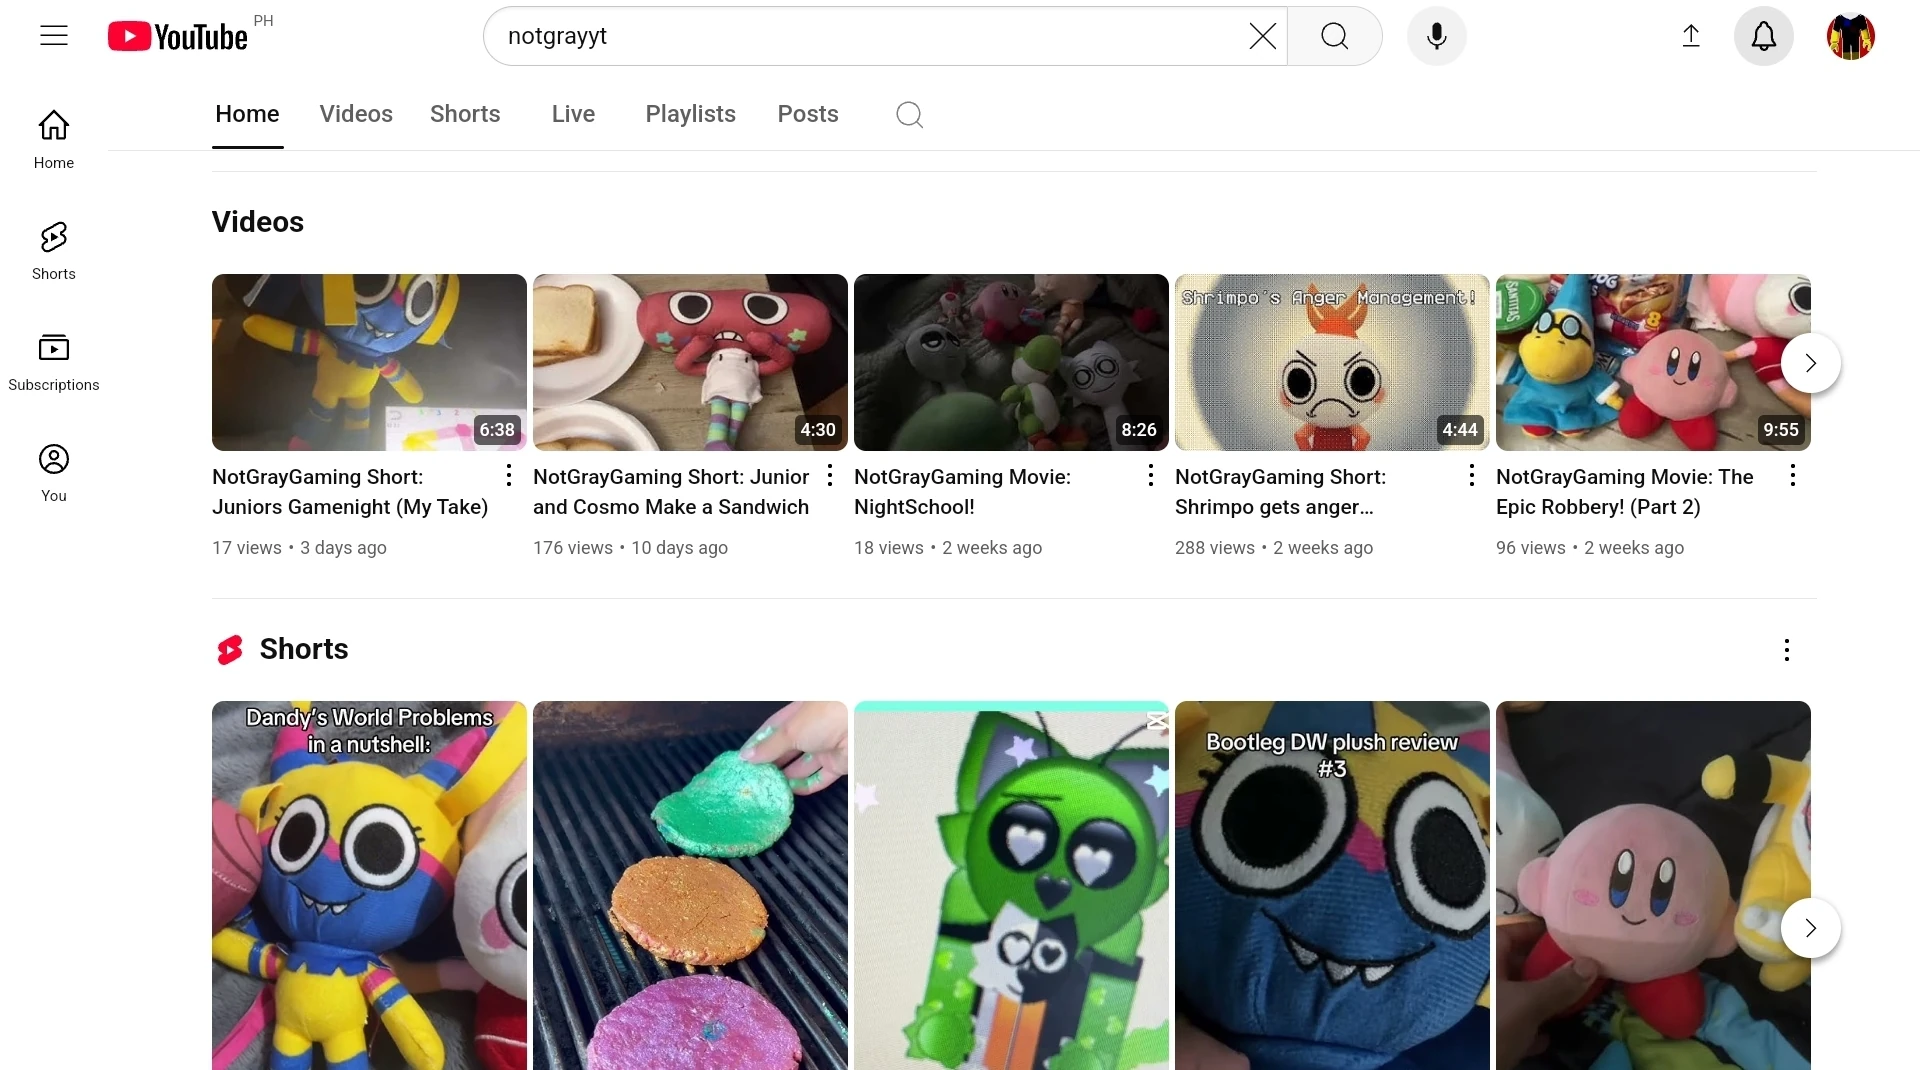1920x1070 pixels.
Task: Open the create/upload button
Action: pyautogui.click(x=1691, y=36)
